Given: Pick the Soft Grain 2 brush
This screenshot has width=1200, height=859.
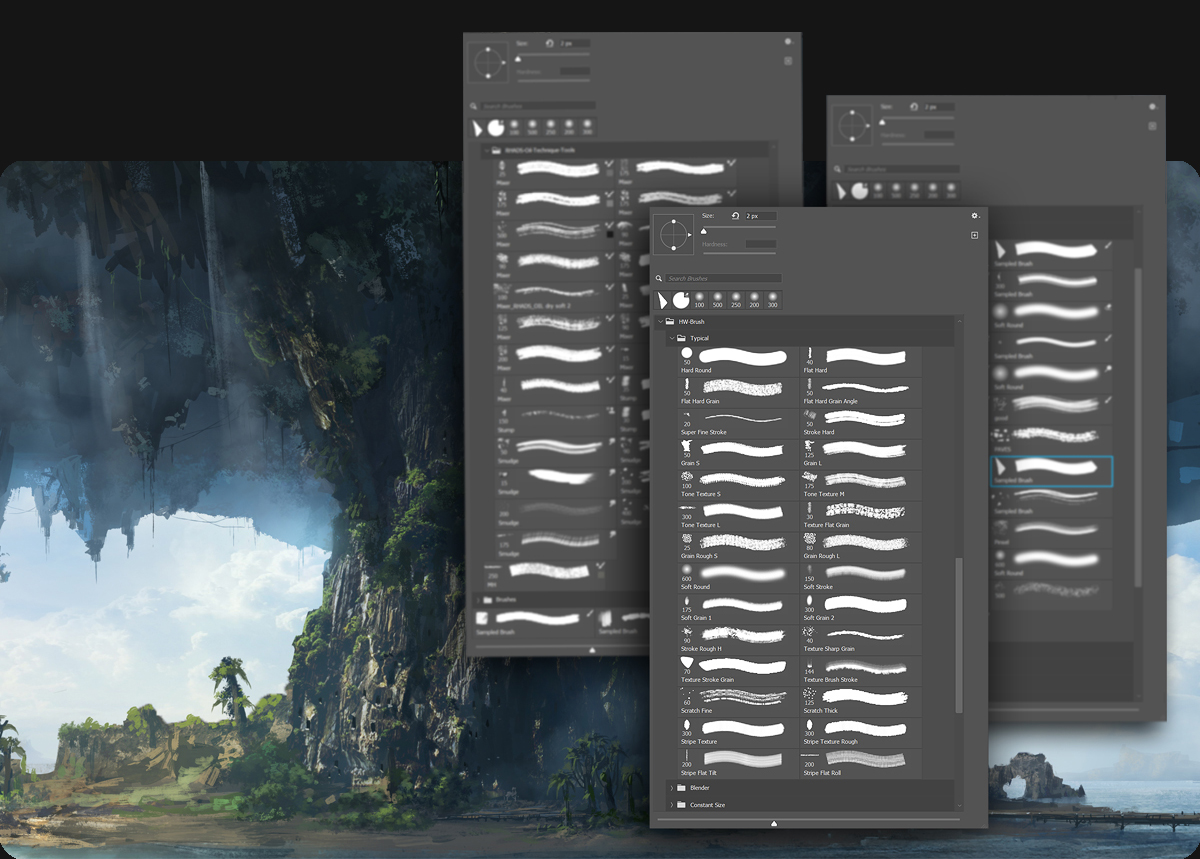Looking at the screenshot, I should [x=861, y=609].
